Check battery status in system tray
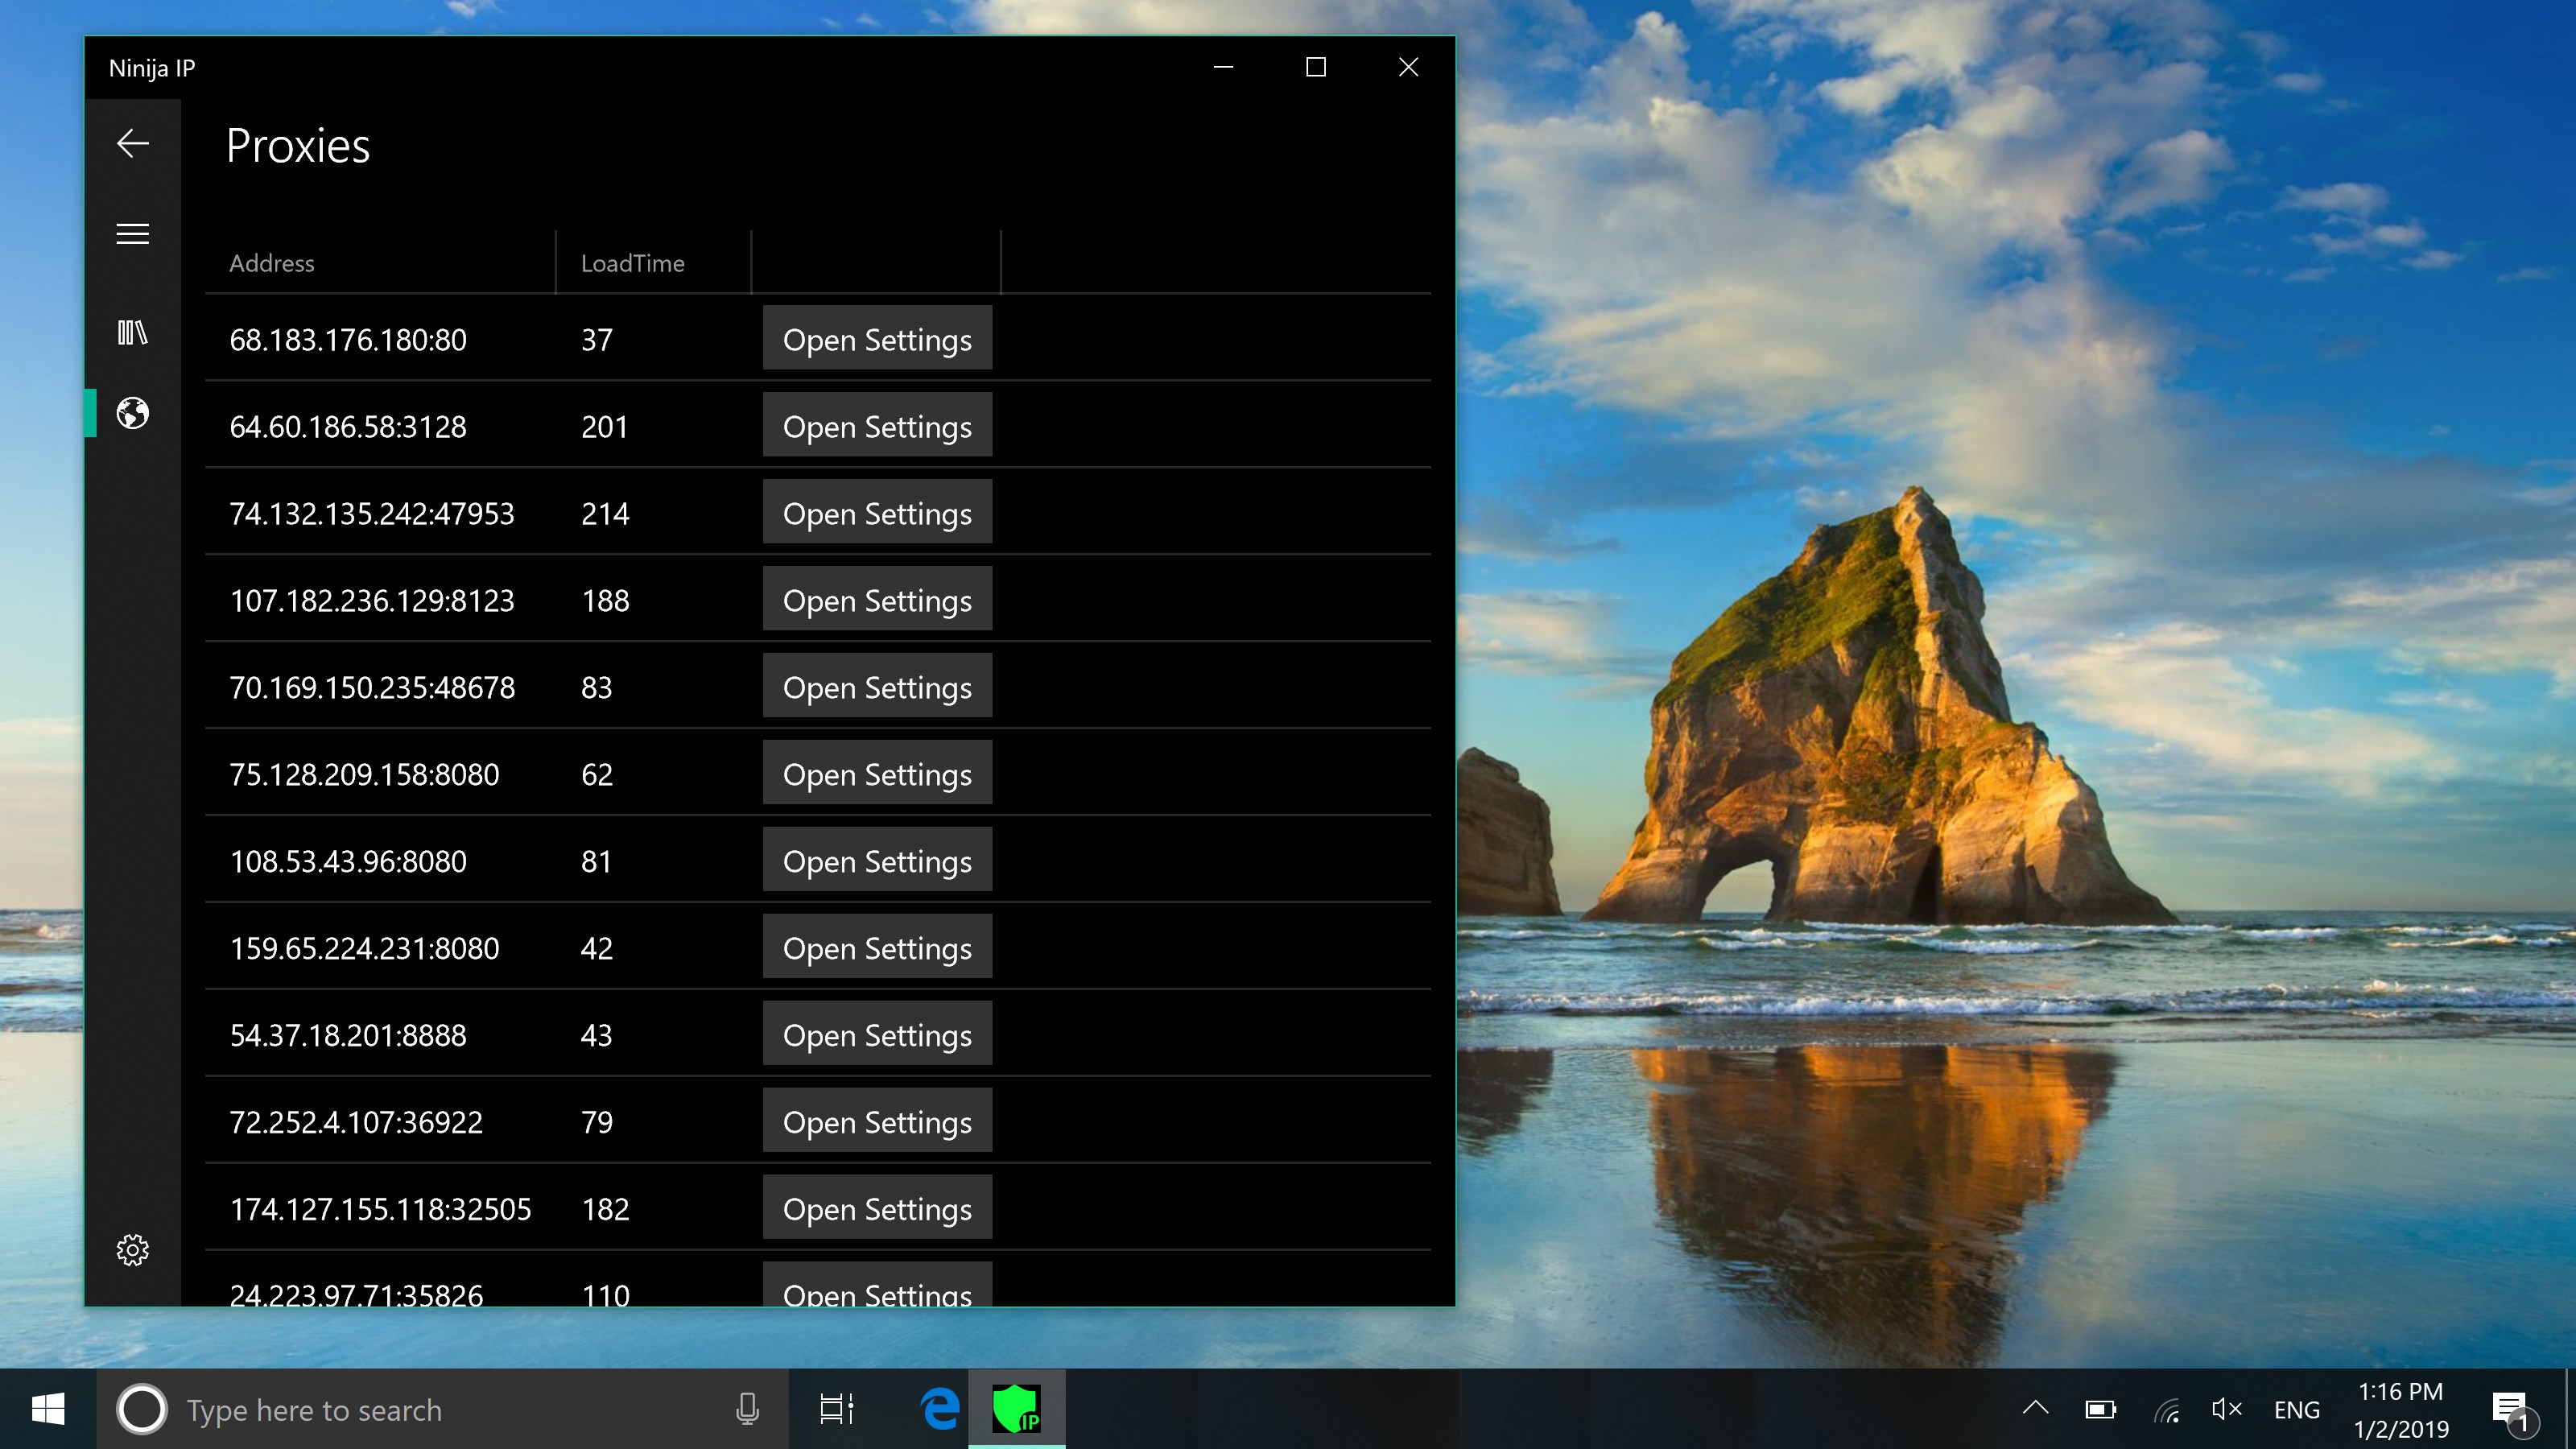The image size is (2576, 1449). (2101, 1408)
